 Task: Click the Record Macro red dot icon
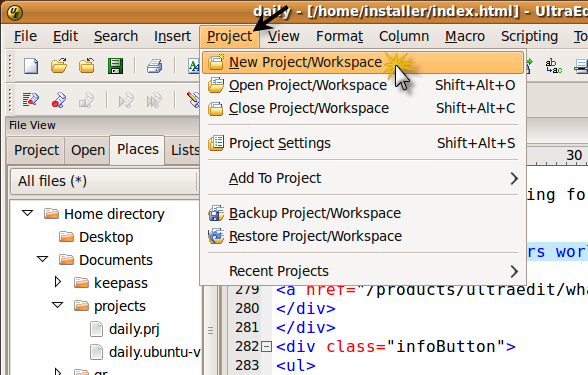(x=59, y=100)
